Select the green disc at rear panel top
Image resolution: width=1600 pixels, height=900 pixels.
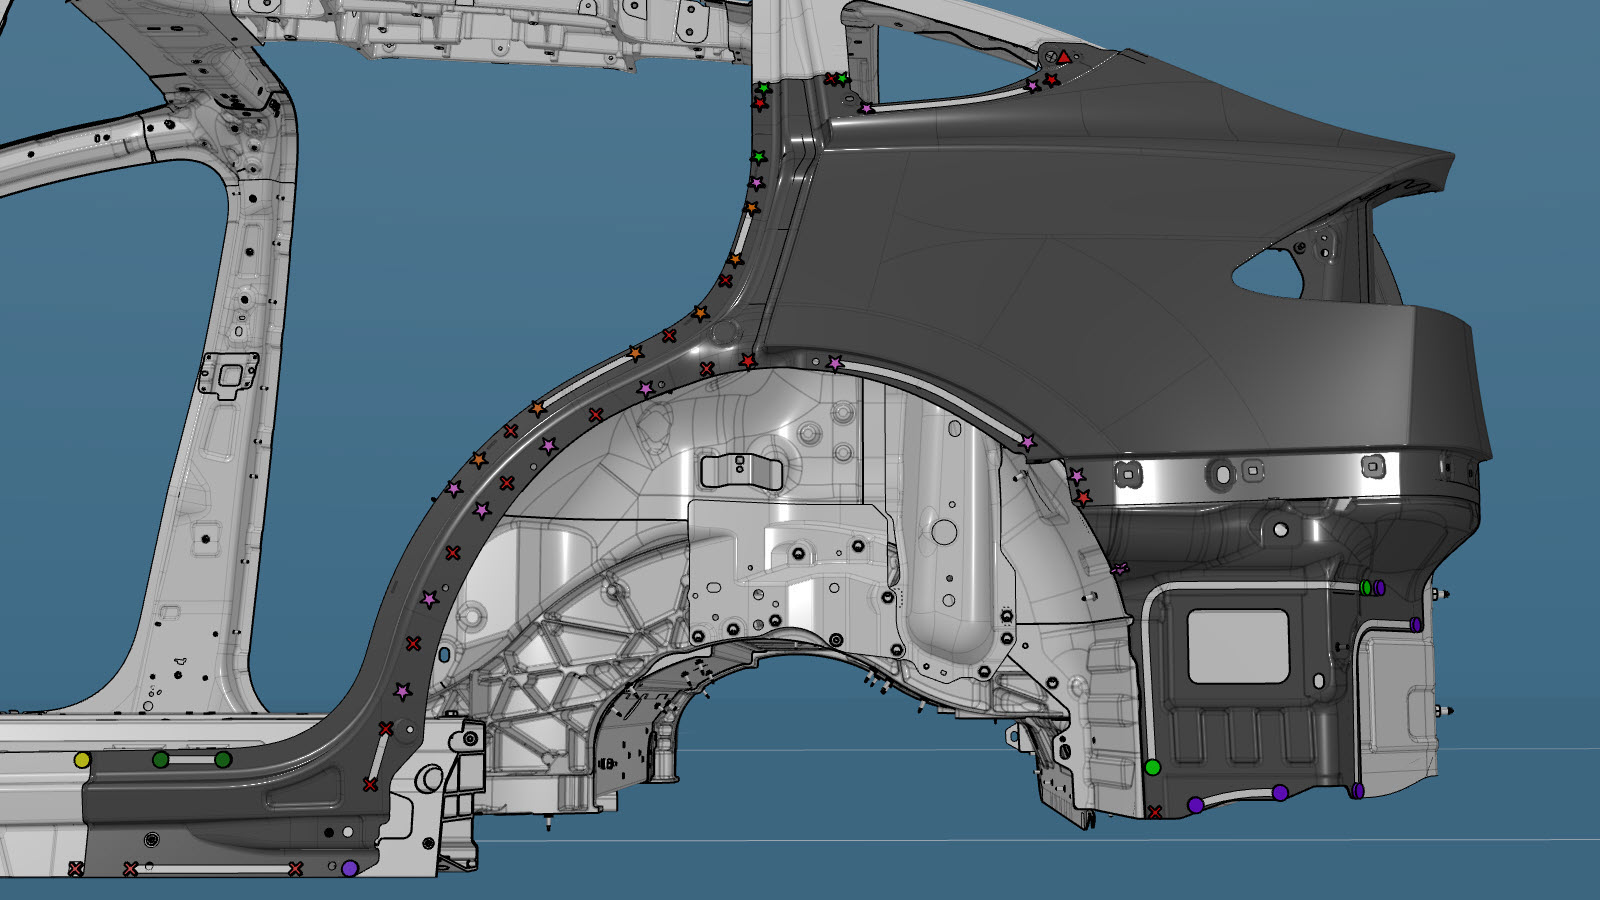click(1366, 587)
